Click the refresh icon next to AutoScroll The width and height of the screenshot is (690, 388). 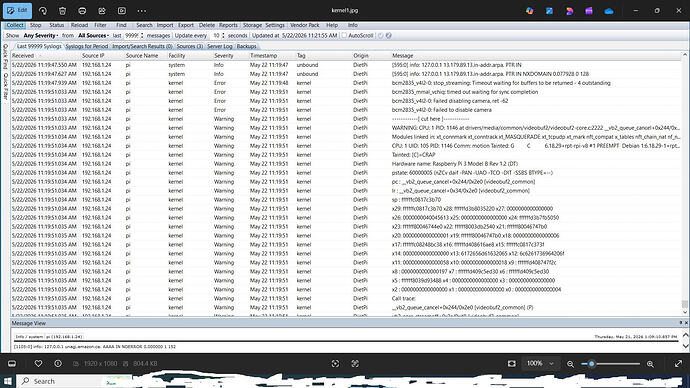tap(381, 35)
